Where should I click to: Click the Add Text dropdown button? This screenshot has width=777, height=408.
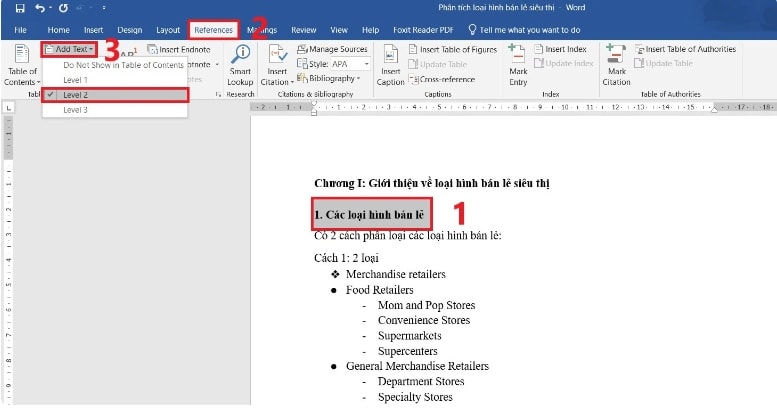69,49
